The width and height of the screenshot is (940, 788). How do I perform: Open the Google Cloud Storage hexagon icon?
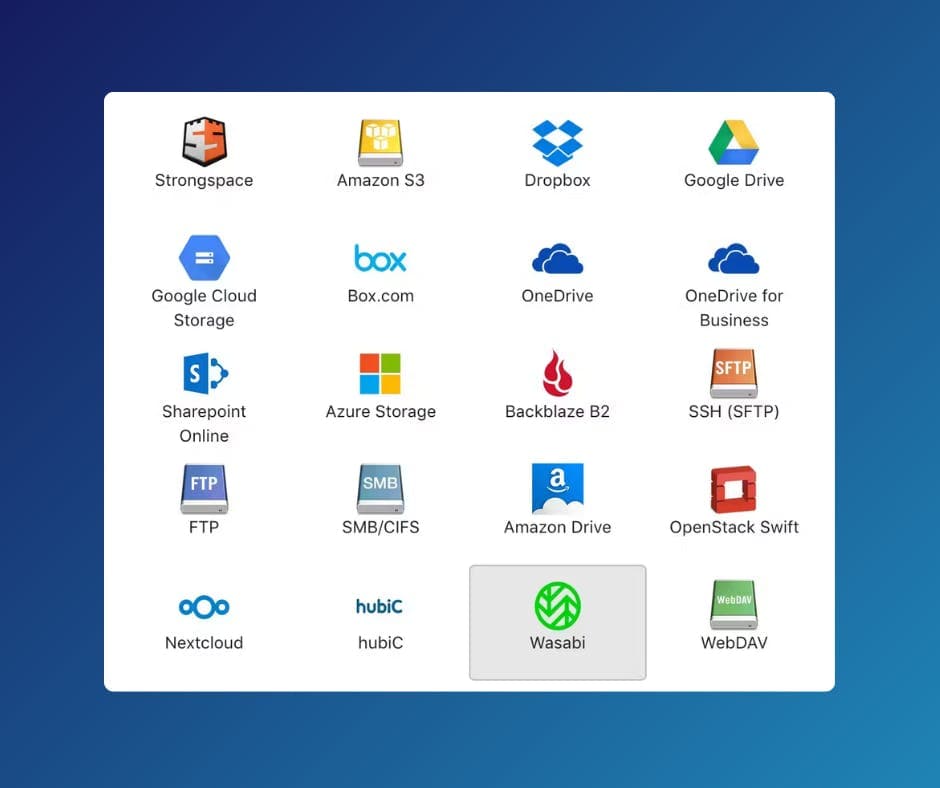[x=204, y=258]
